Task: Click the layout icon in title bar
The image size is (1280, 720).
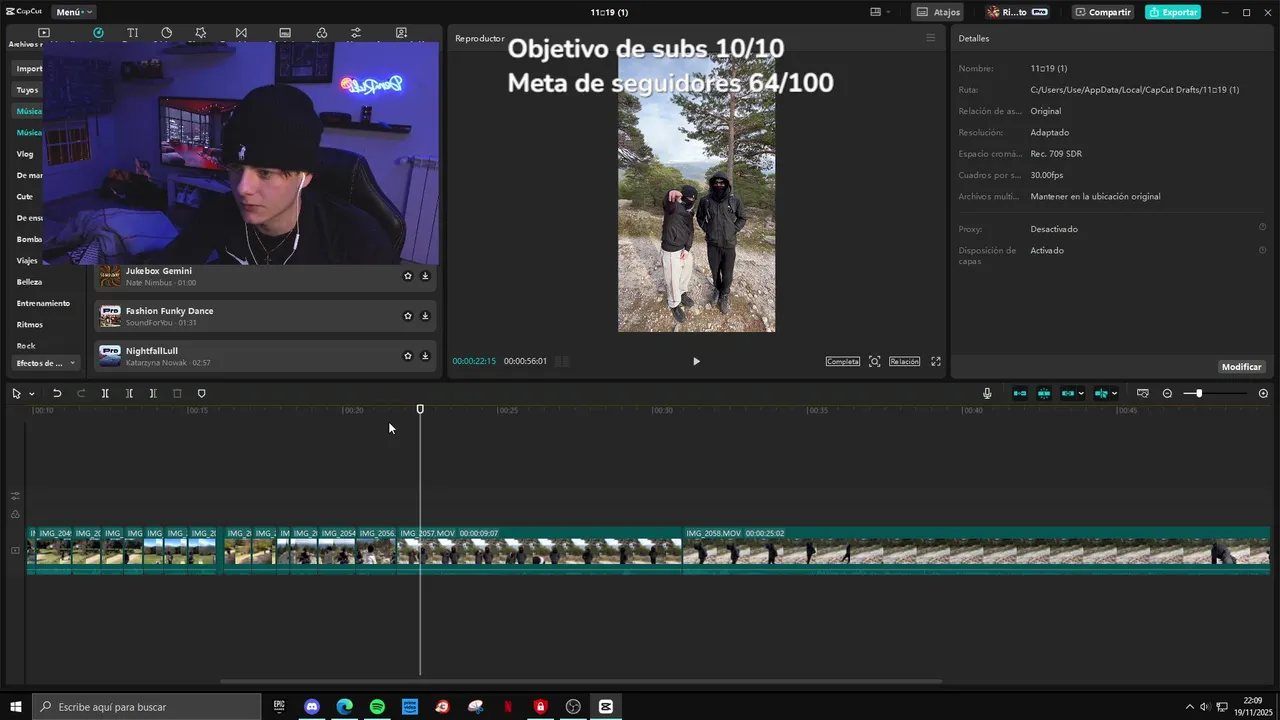Action: (876, 12)
